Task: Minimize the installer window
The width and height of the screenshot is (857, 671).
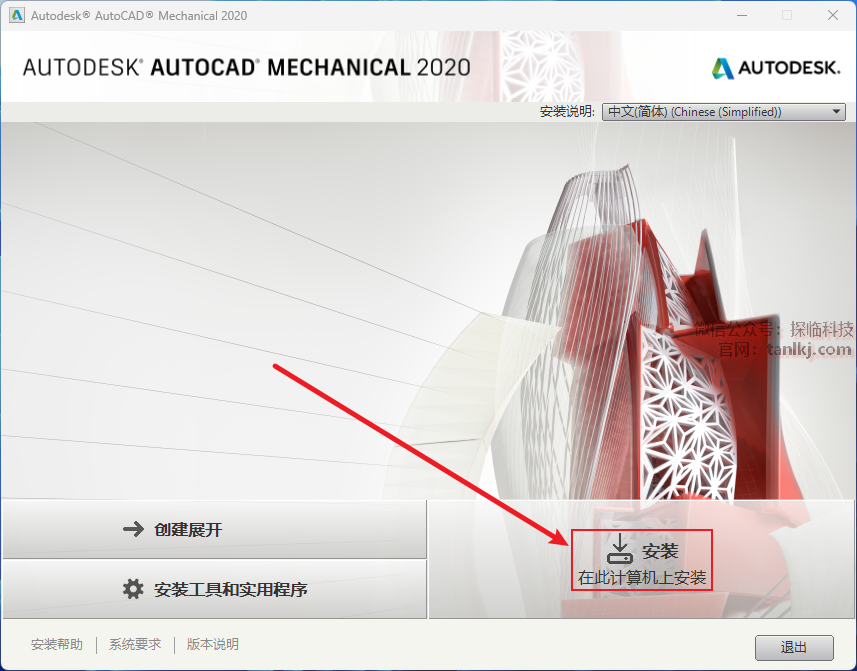Action: [742, 15]
